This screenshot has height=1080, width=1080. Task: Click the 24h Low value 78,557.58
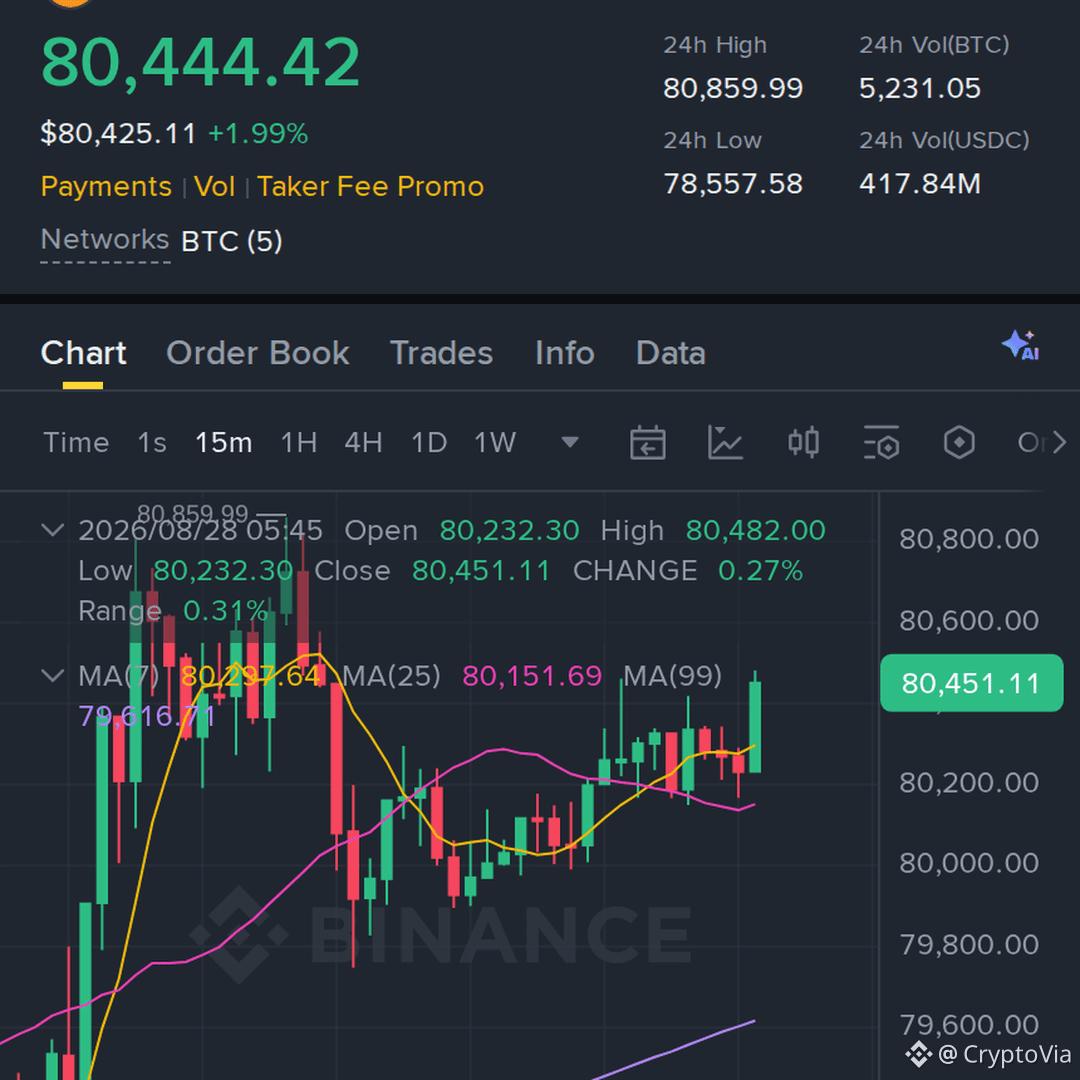tap(733, 184)
